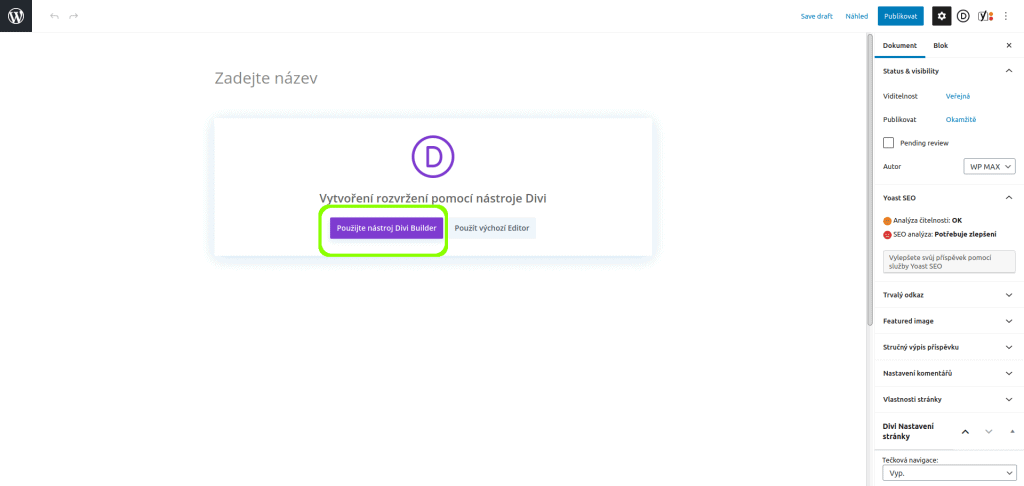Click the Okamžitě publish time link
This screenshot has height=486, width=1024.
pyautogui.click(x=961, y=120)
